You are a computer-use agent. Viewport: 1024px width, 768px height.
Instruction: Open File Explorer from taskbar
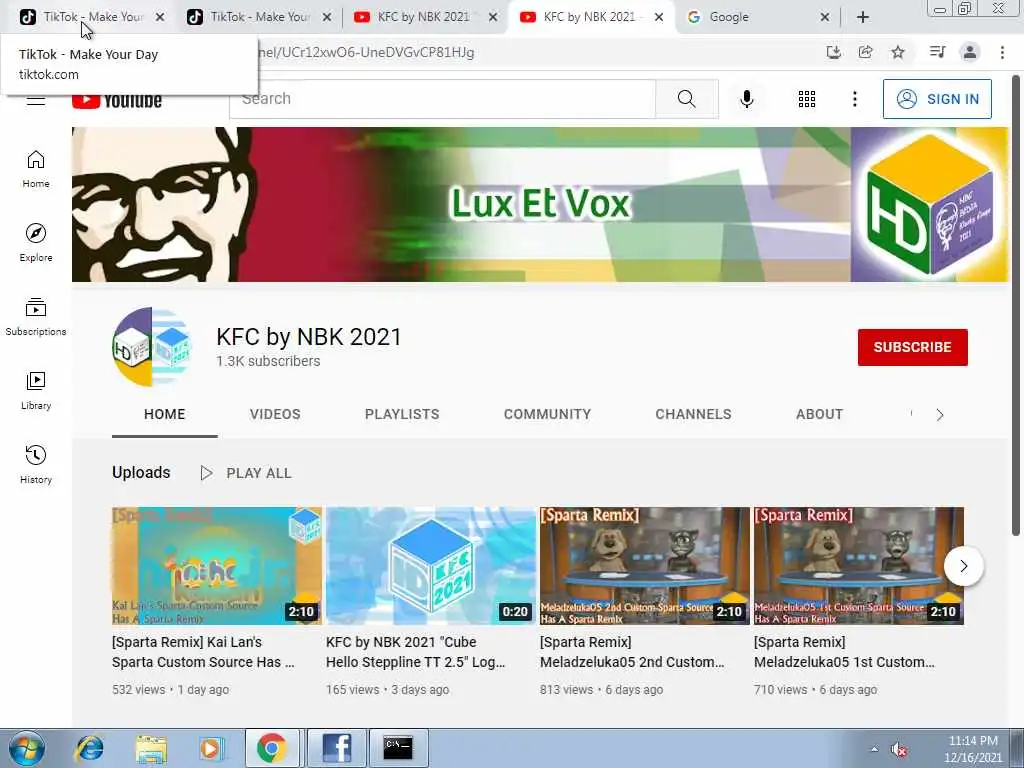click(151, 748)
